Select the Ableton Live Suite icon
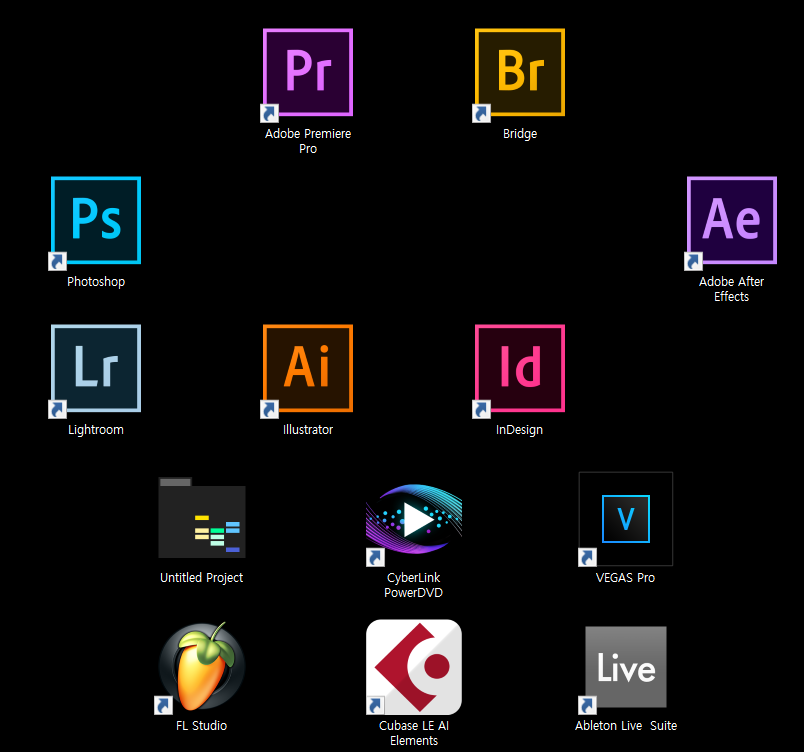 pos(626,667)
